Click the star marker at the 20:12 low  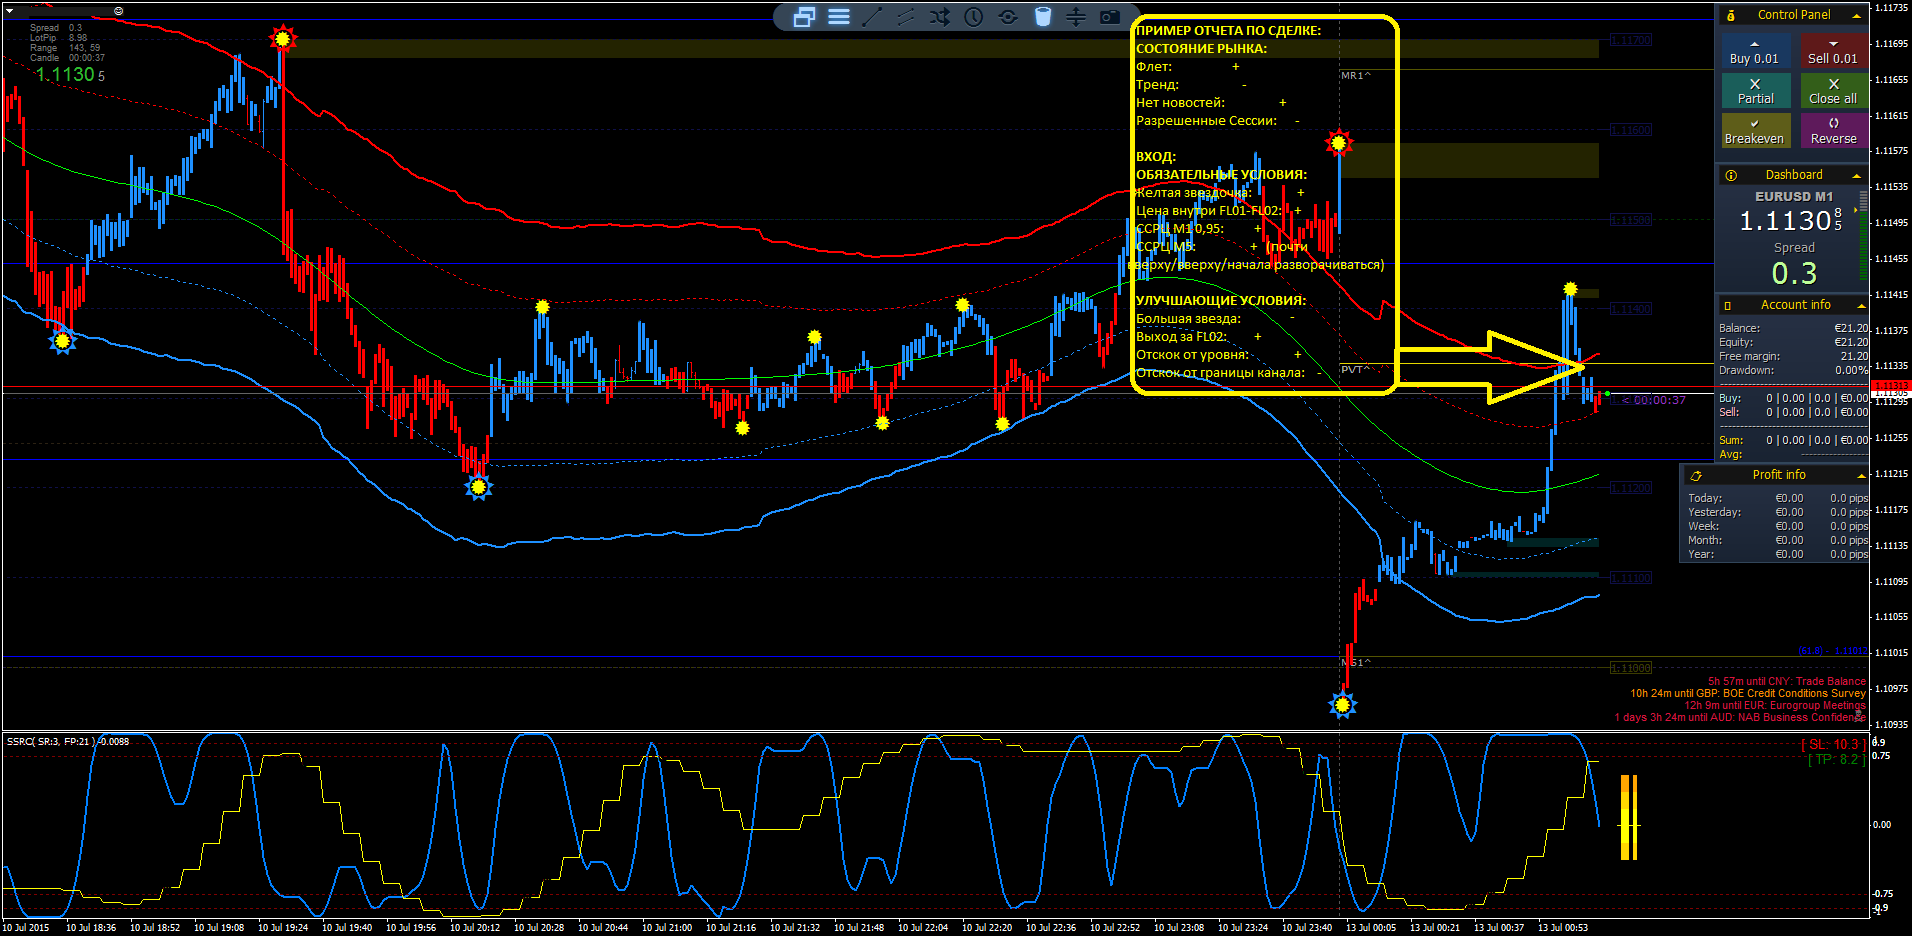pos(478,487)
